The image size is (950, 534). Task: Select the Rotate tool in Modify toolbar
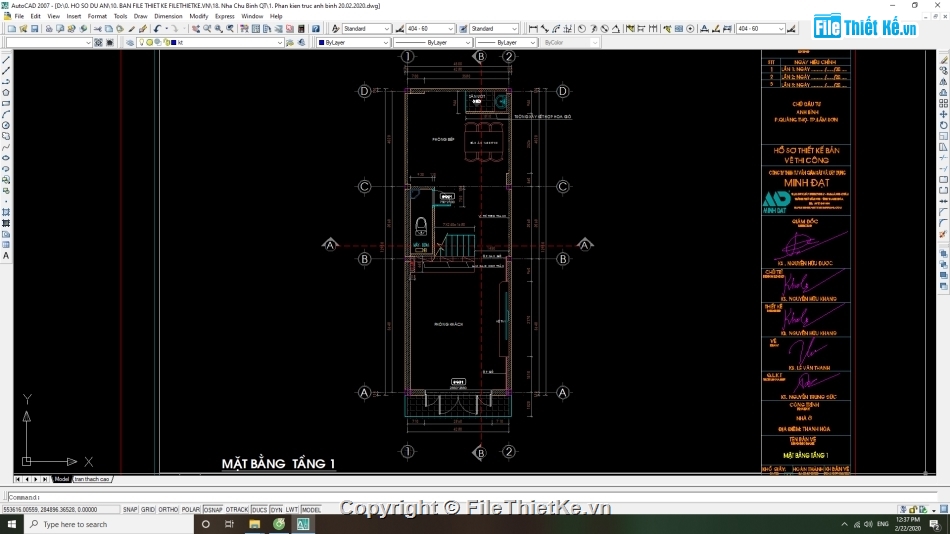[943, 125]
